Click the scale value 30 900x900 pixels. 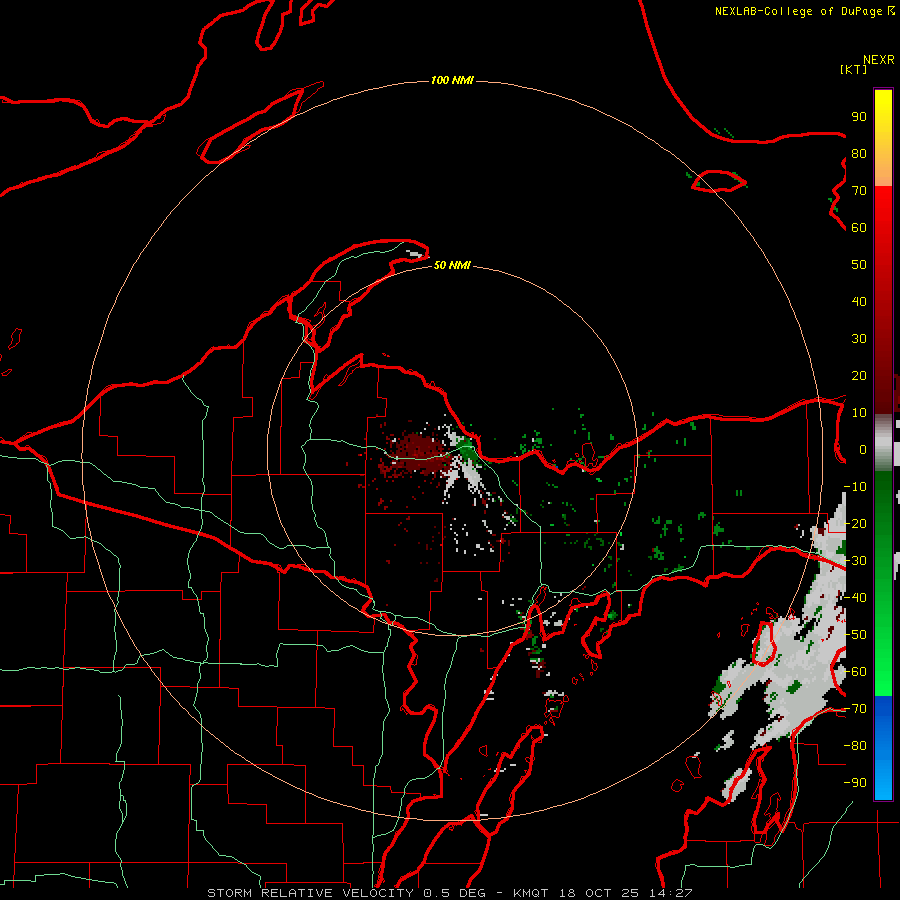pyautogui.click(x=859, y=339)
